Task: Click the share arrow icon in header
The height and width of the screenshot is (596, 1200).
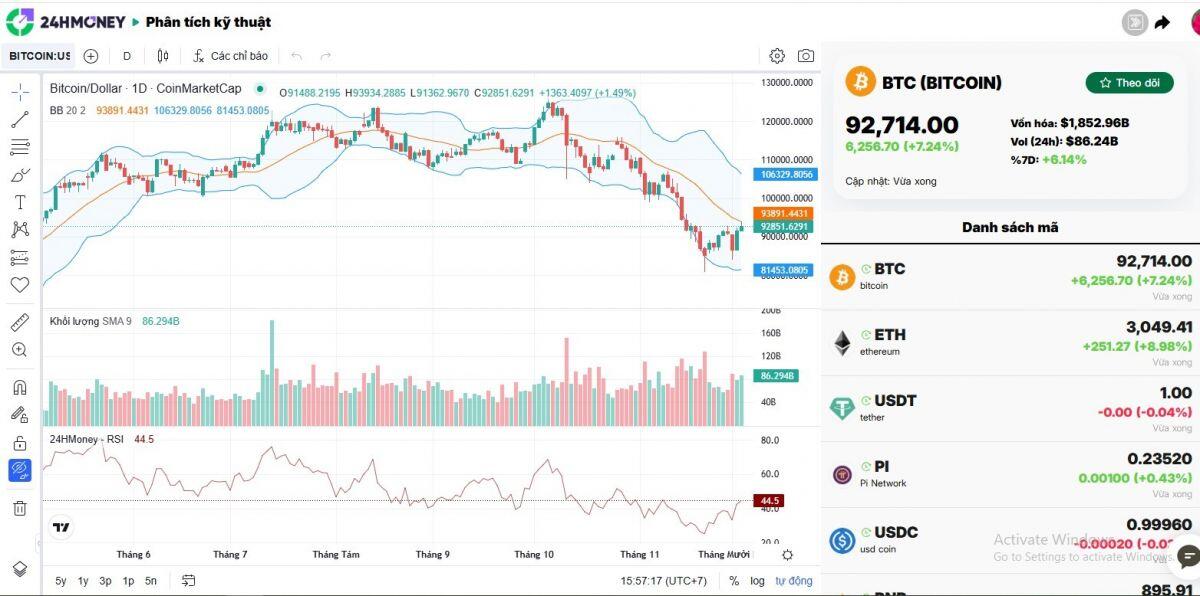Action: pyautogui.click(x=1162, y=22)
